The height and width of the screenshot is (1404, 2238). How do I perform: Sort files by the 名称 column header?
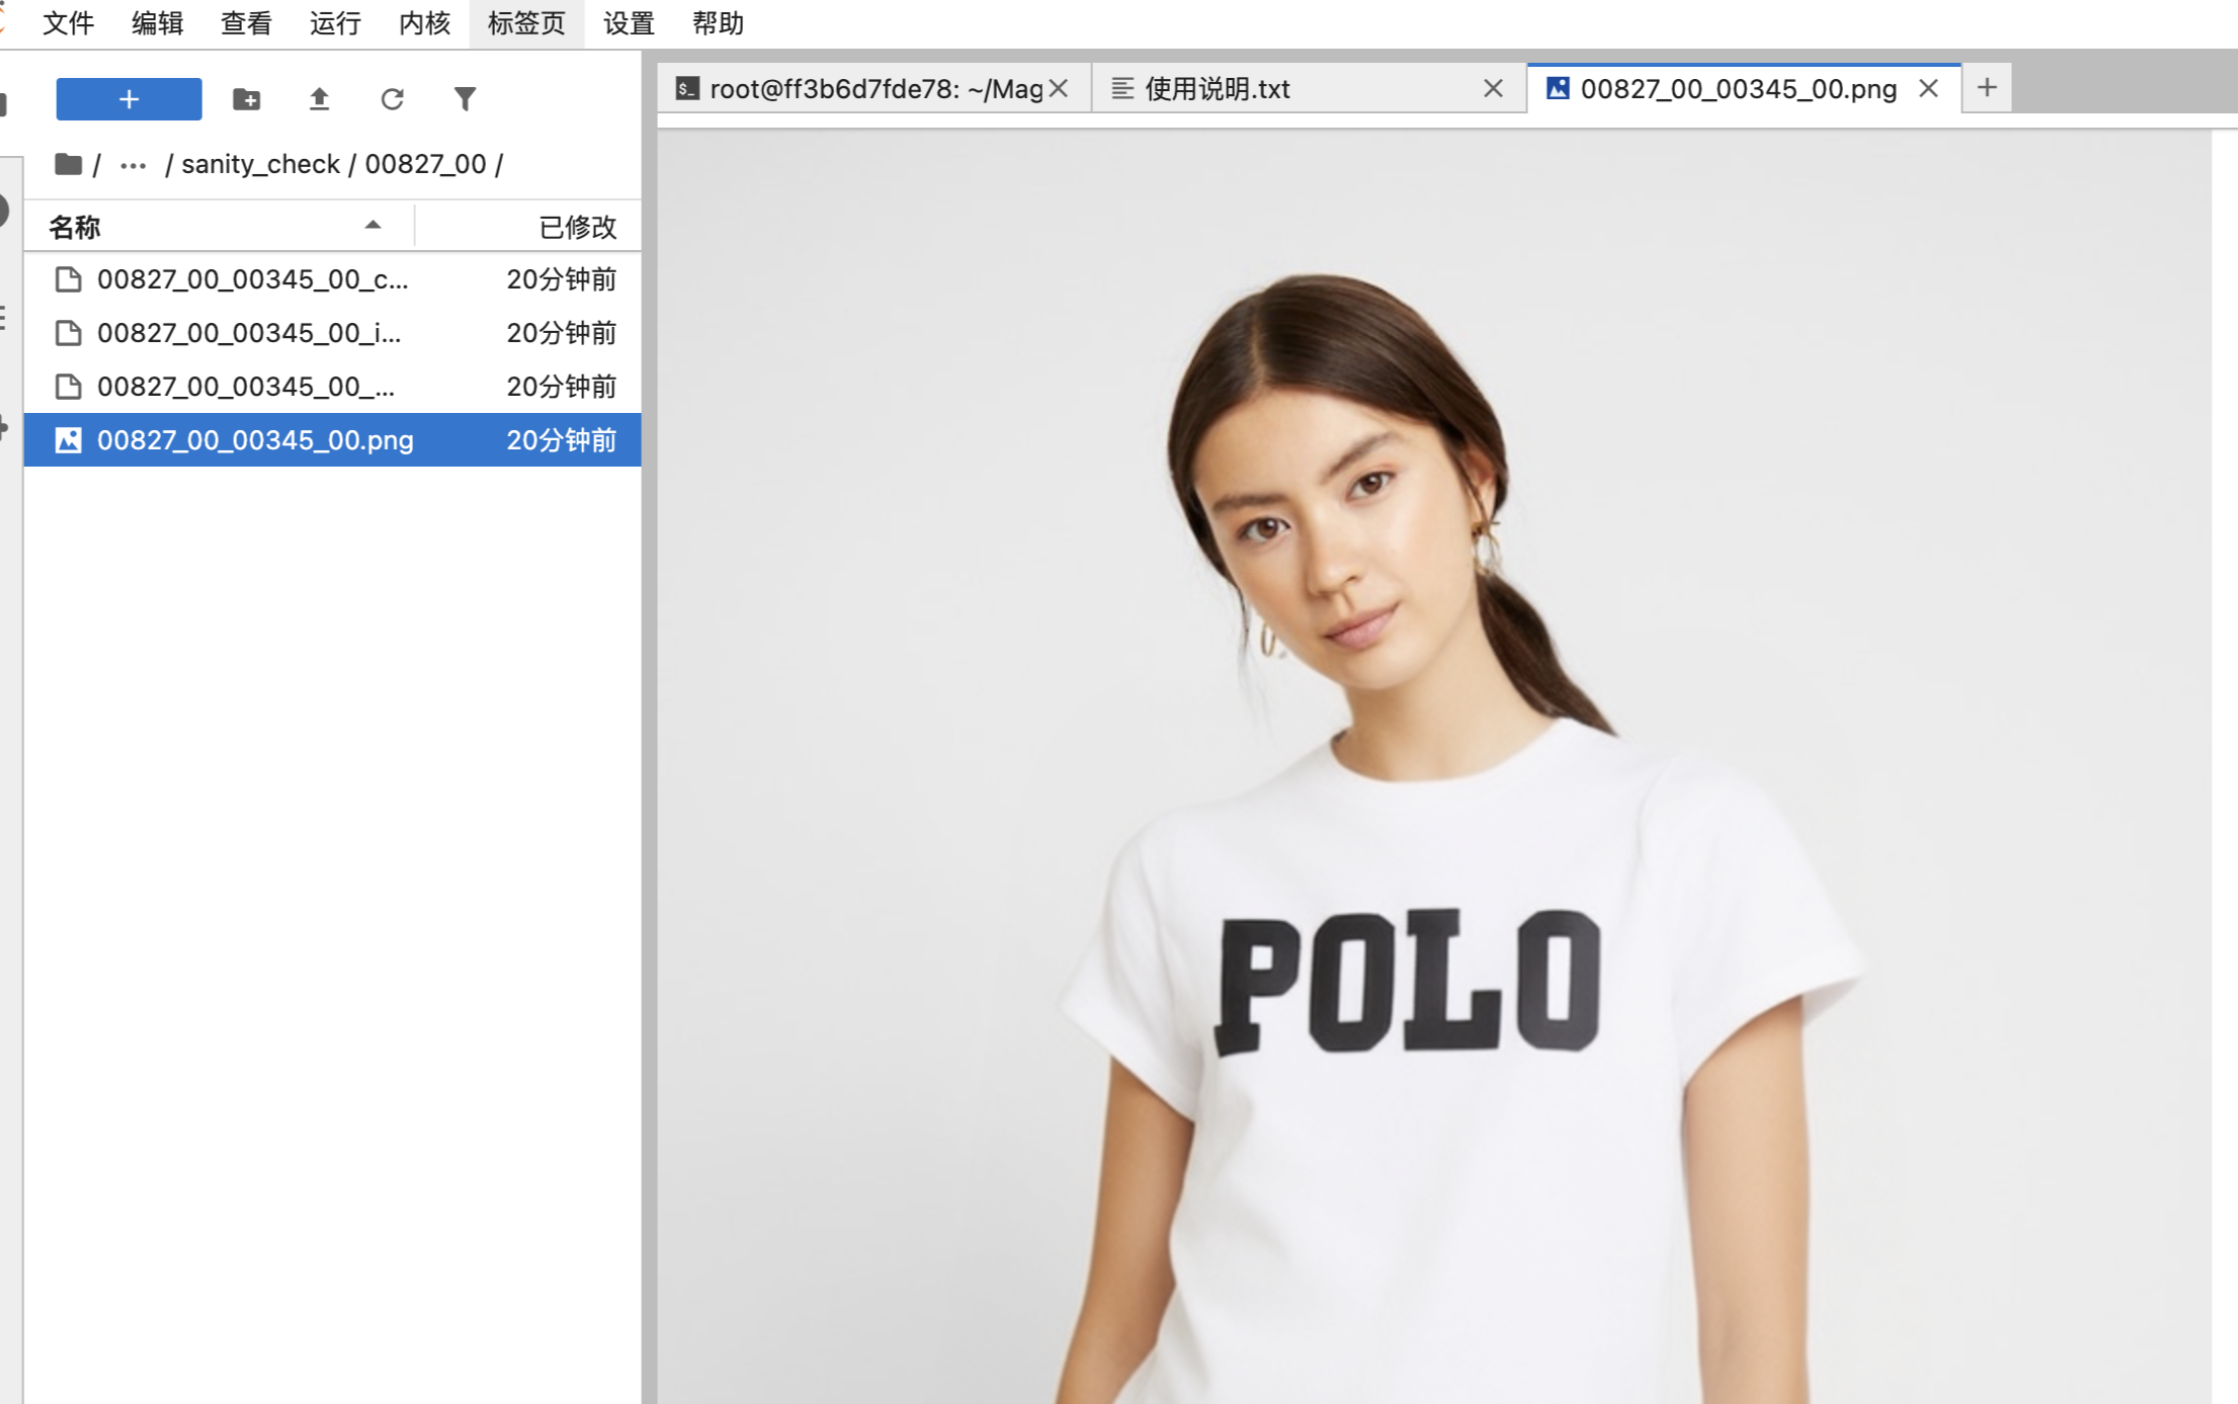(218, 227)
